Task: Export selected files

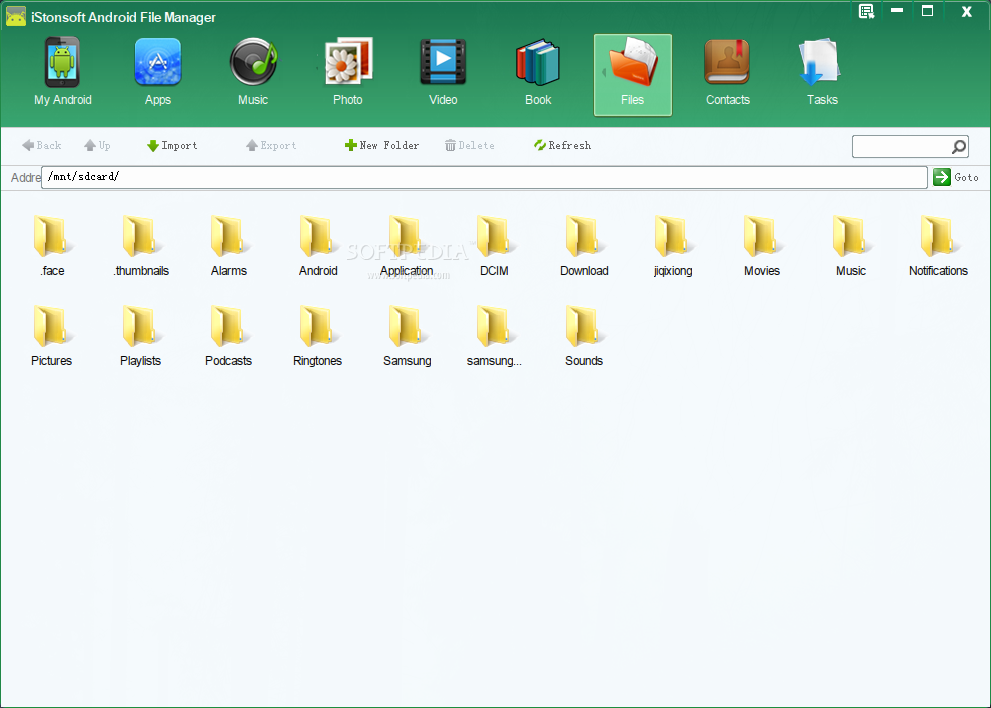Action: (x=271, y=145)
